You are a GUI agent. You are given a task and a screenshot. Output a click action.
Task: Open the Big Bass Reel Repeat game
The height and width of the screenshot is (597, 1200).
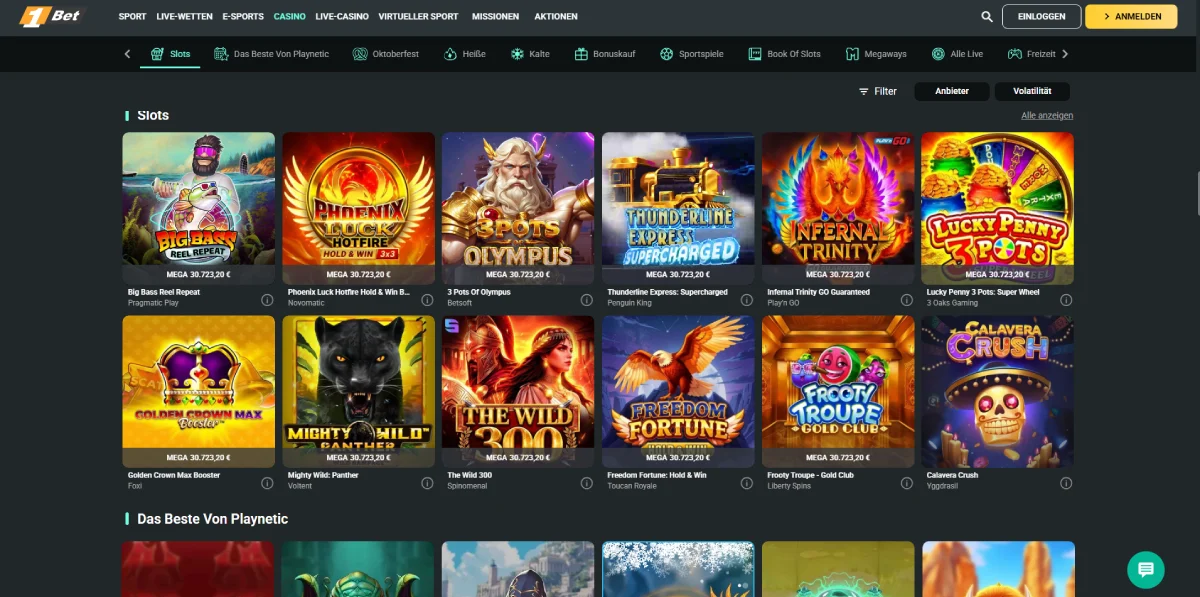click(x=199, y=208)
